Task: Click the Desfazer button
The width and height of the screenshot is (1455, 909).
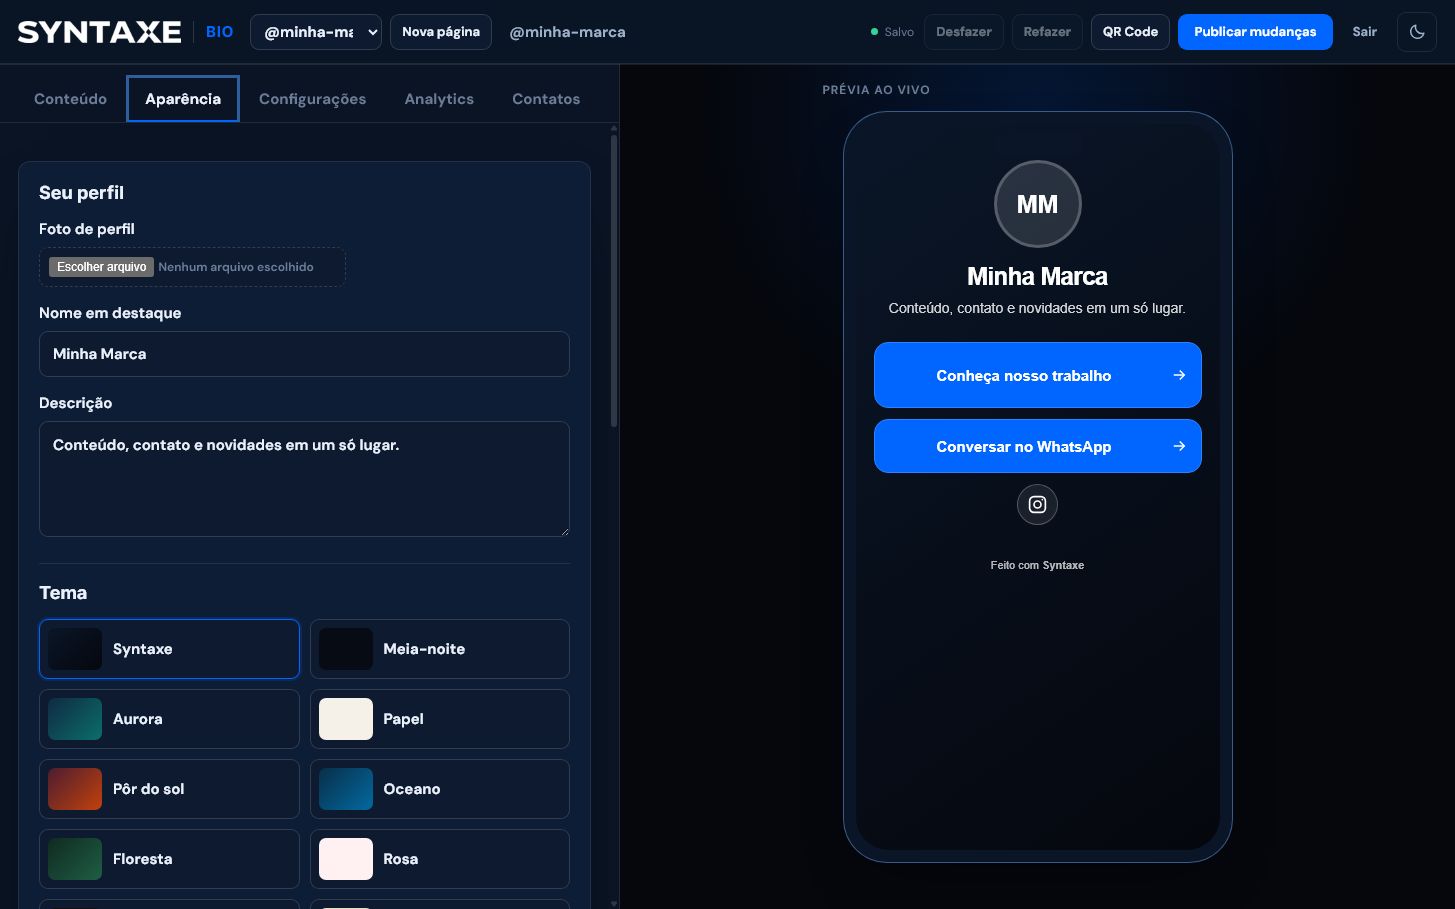Action: tap(964, 32)
